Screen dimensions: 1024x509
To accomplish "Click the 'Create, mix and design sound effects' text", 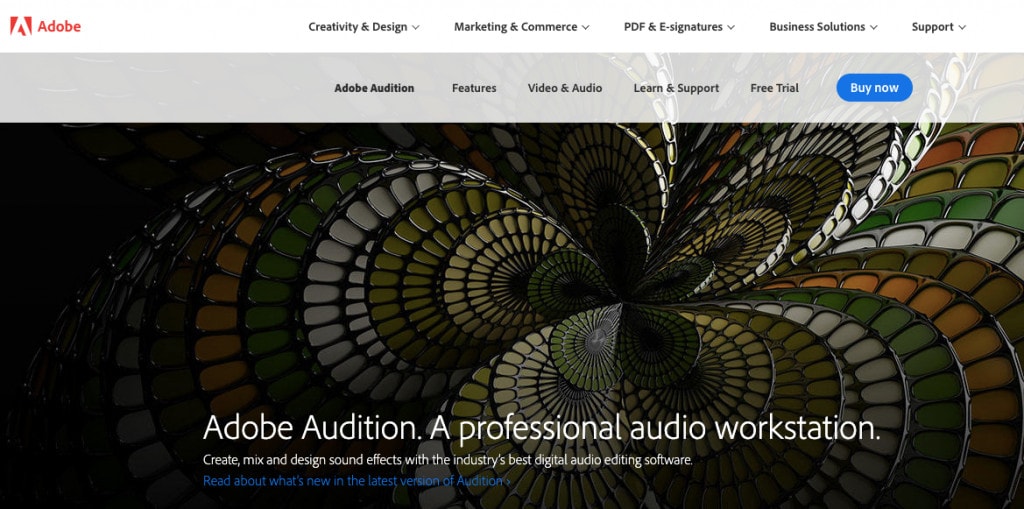I will [447, 460].
